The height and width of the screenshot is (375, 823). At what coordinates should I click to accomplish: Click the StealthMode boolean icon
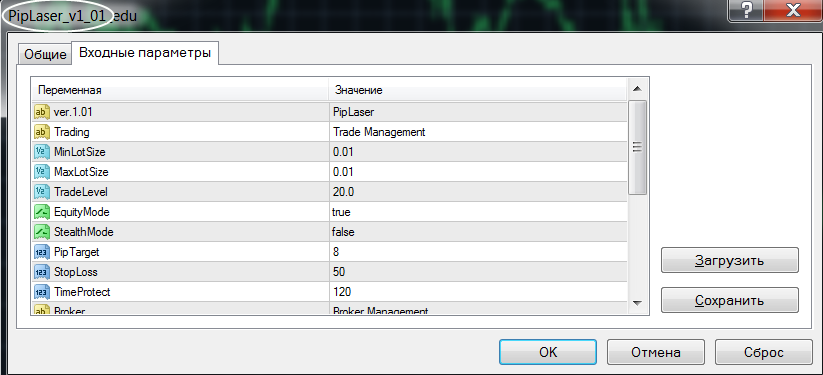(x=41, y=232)
